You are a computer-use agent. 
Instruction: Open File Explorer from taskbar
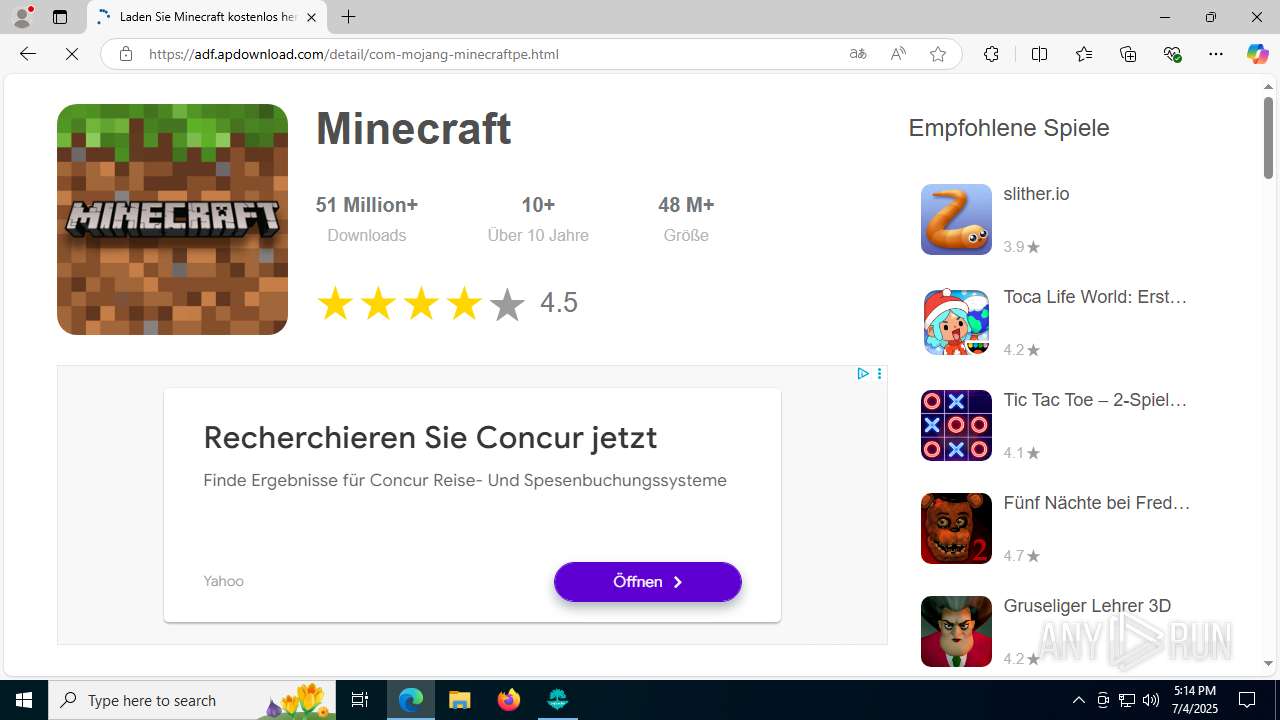pos(460,700)
